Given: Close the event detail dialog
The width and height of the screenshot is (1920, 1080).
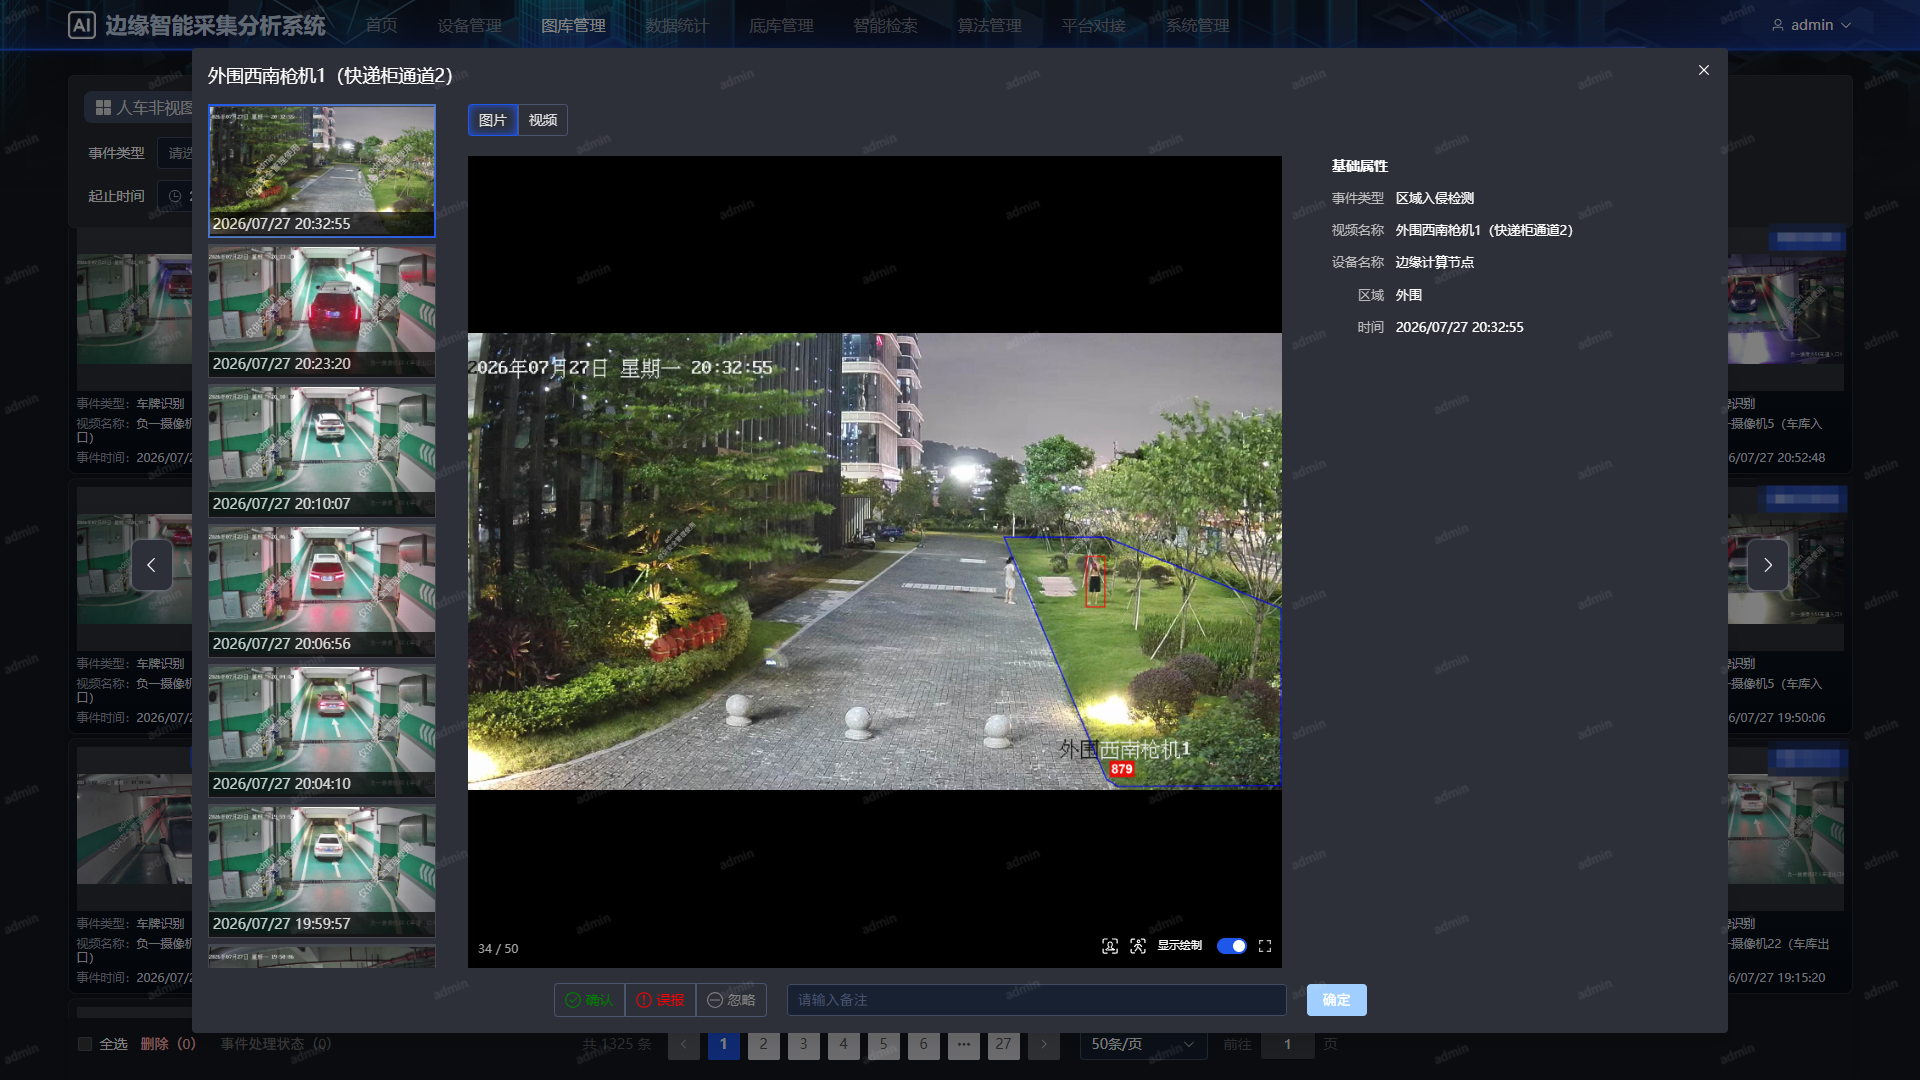Looking at the screenshot, I should (1704, 70).
